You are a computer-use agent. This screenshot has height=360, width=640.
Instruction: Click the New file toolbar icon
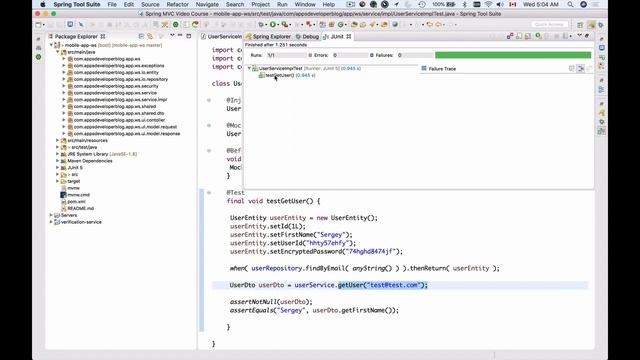(37, 24)
